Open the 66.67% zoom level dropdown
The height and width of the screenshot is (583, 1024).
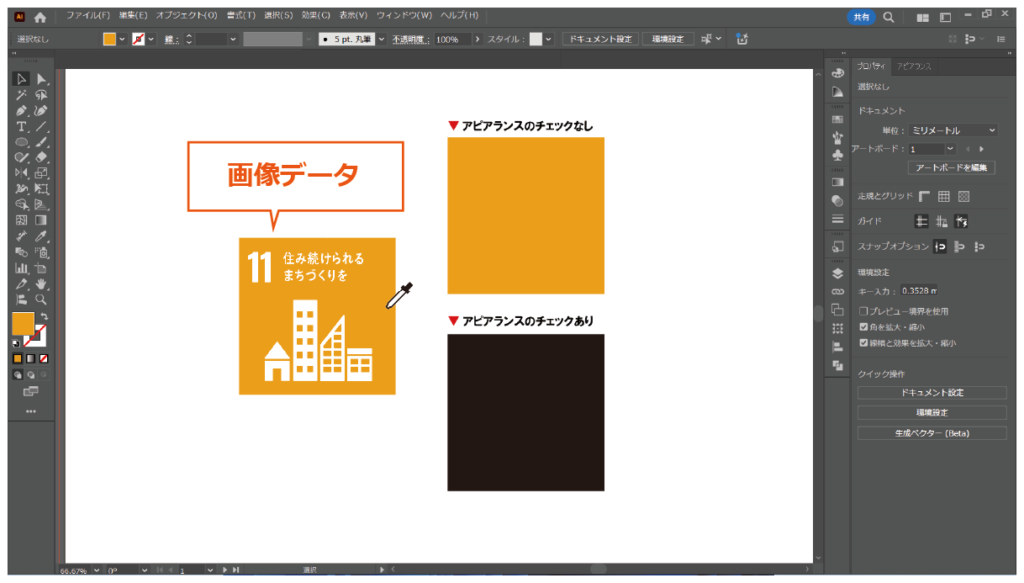97,570
